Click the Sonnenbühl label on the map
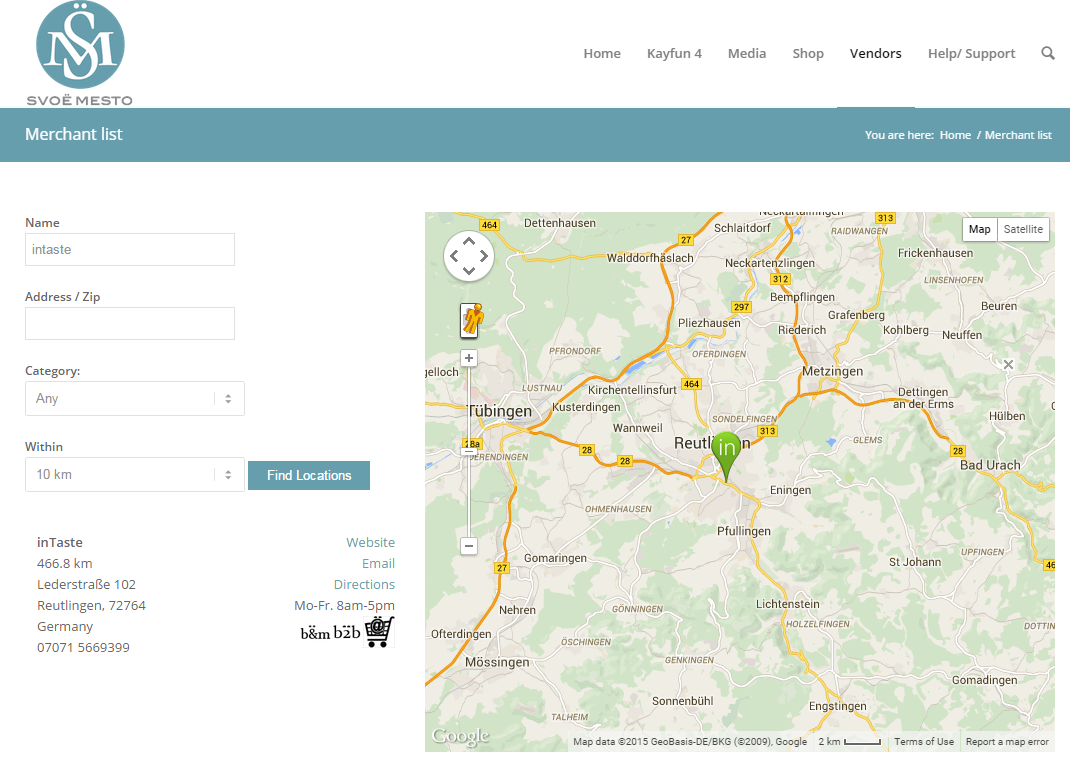1070x761 pixels. [x=682, y=701]
